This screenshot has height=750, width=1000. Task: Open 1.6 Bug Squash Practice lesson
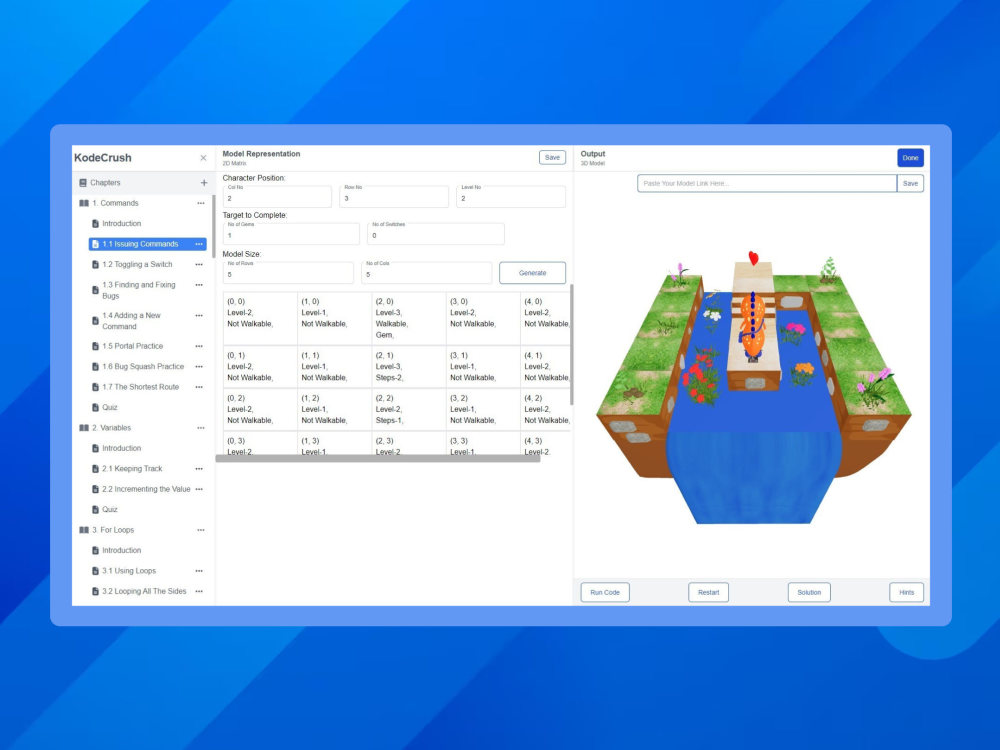(143, 367)
